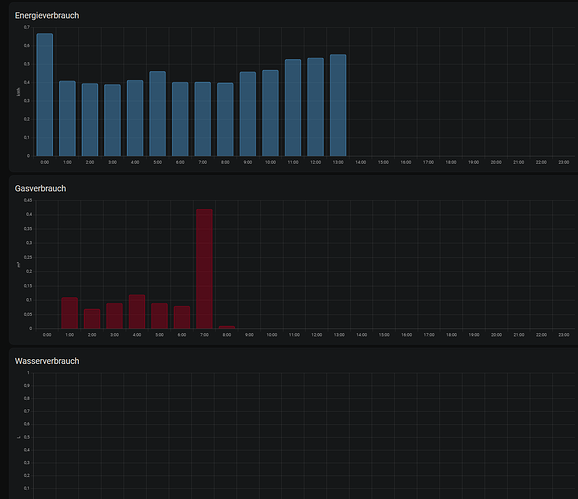Click the 16:00 x-axis label under Gasverbrauch
This screenshot has width=578, height=499.
click(407, 335)
